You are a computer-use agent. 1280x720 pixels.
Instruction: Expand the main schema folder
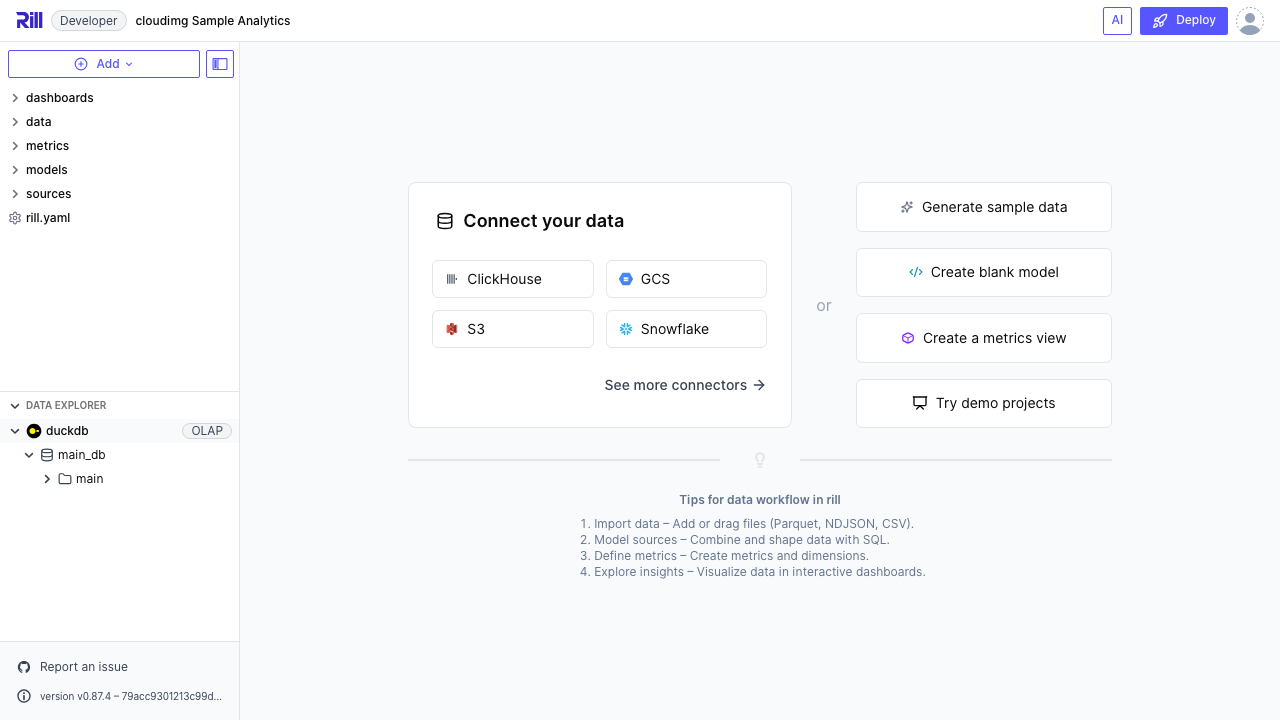(x=47, y=479)
